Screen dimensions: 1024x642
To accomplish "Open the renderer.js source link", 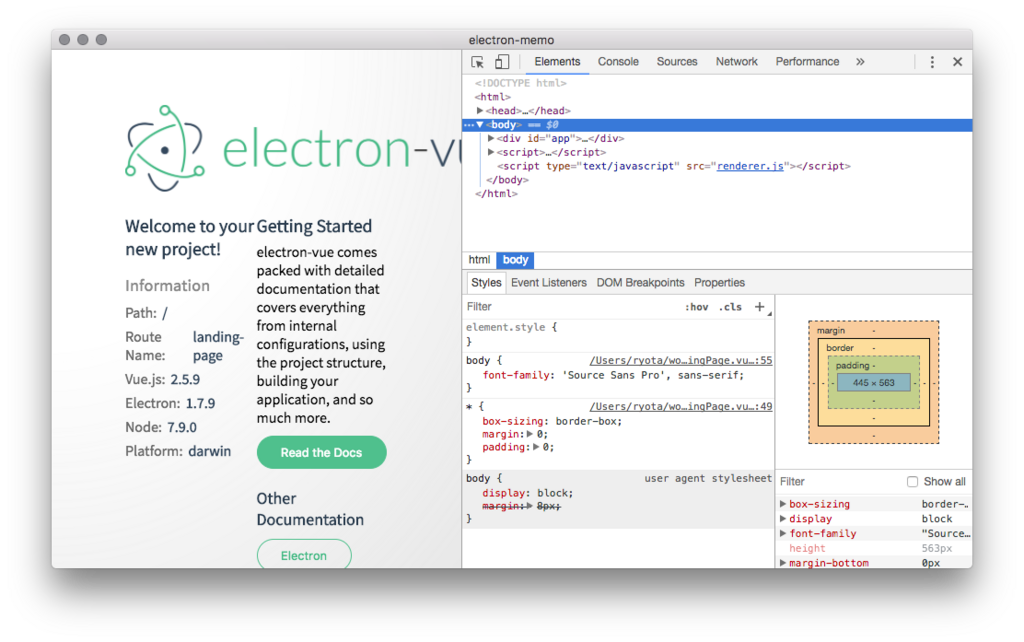I will click(750, 167).
